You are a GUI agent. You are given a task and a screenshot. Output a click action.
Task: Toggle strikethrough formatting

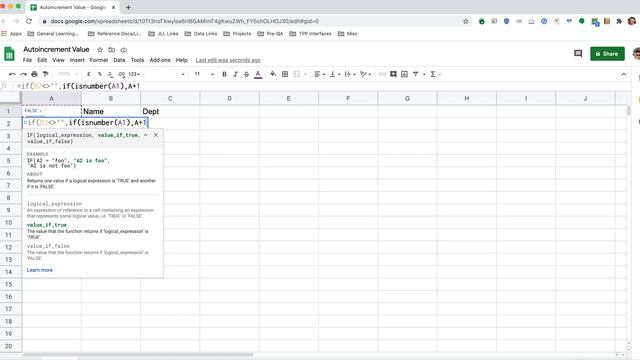click(247, 74)
